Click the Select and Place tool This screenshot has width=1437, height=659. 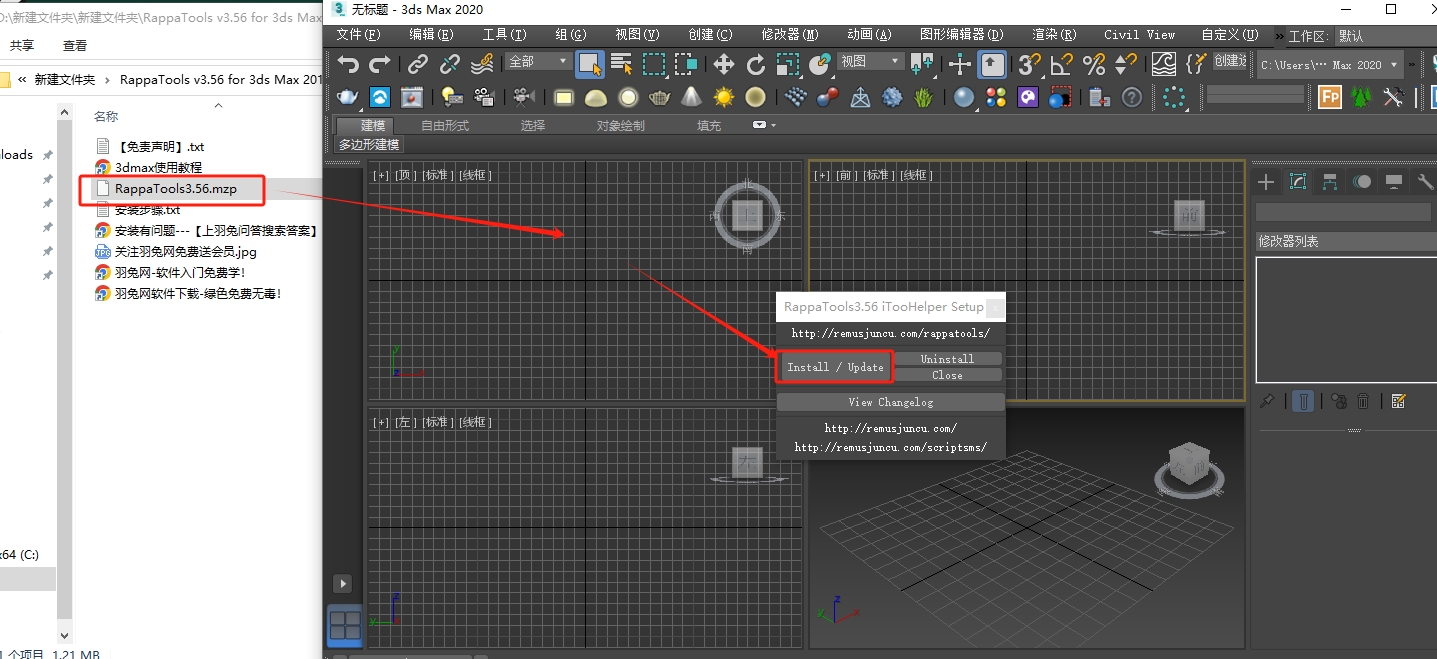[x=819, y=65]
